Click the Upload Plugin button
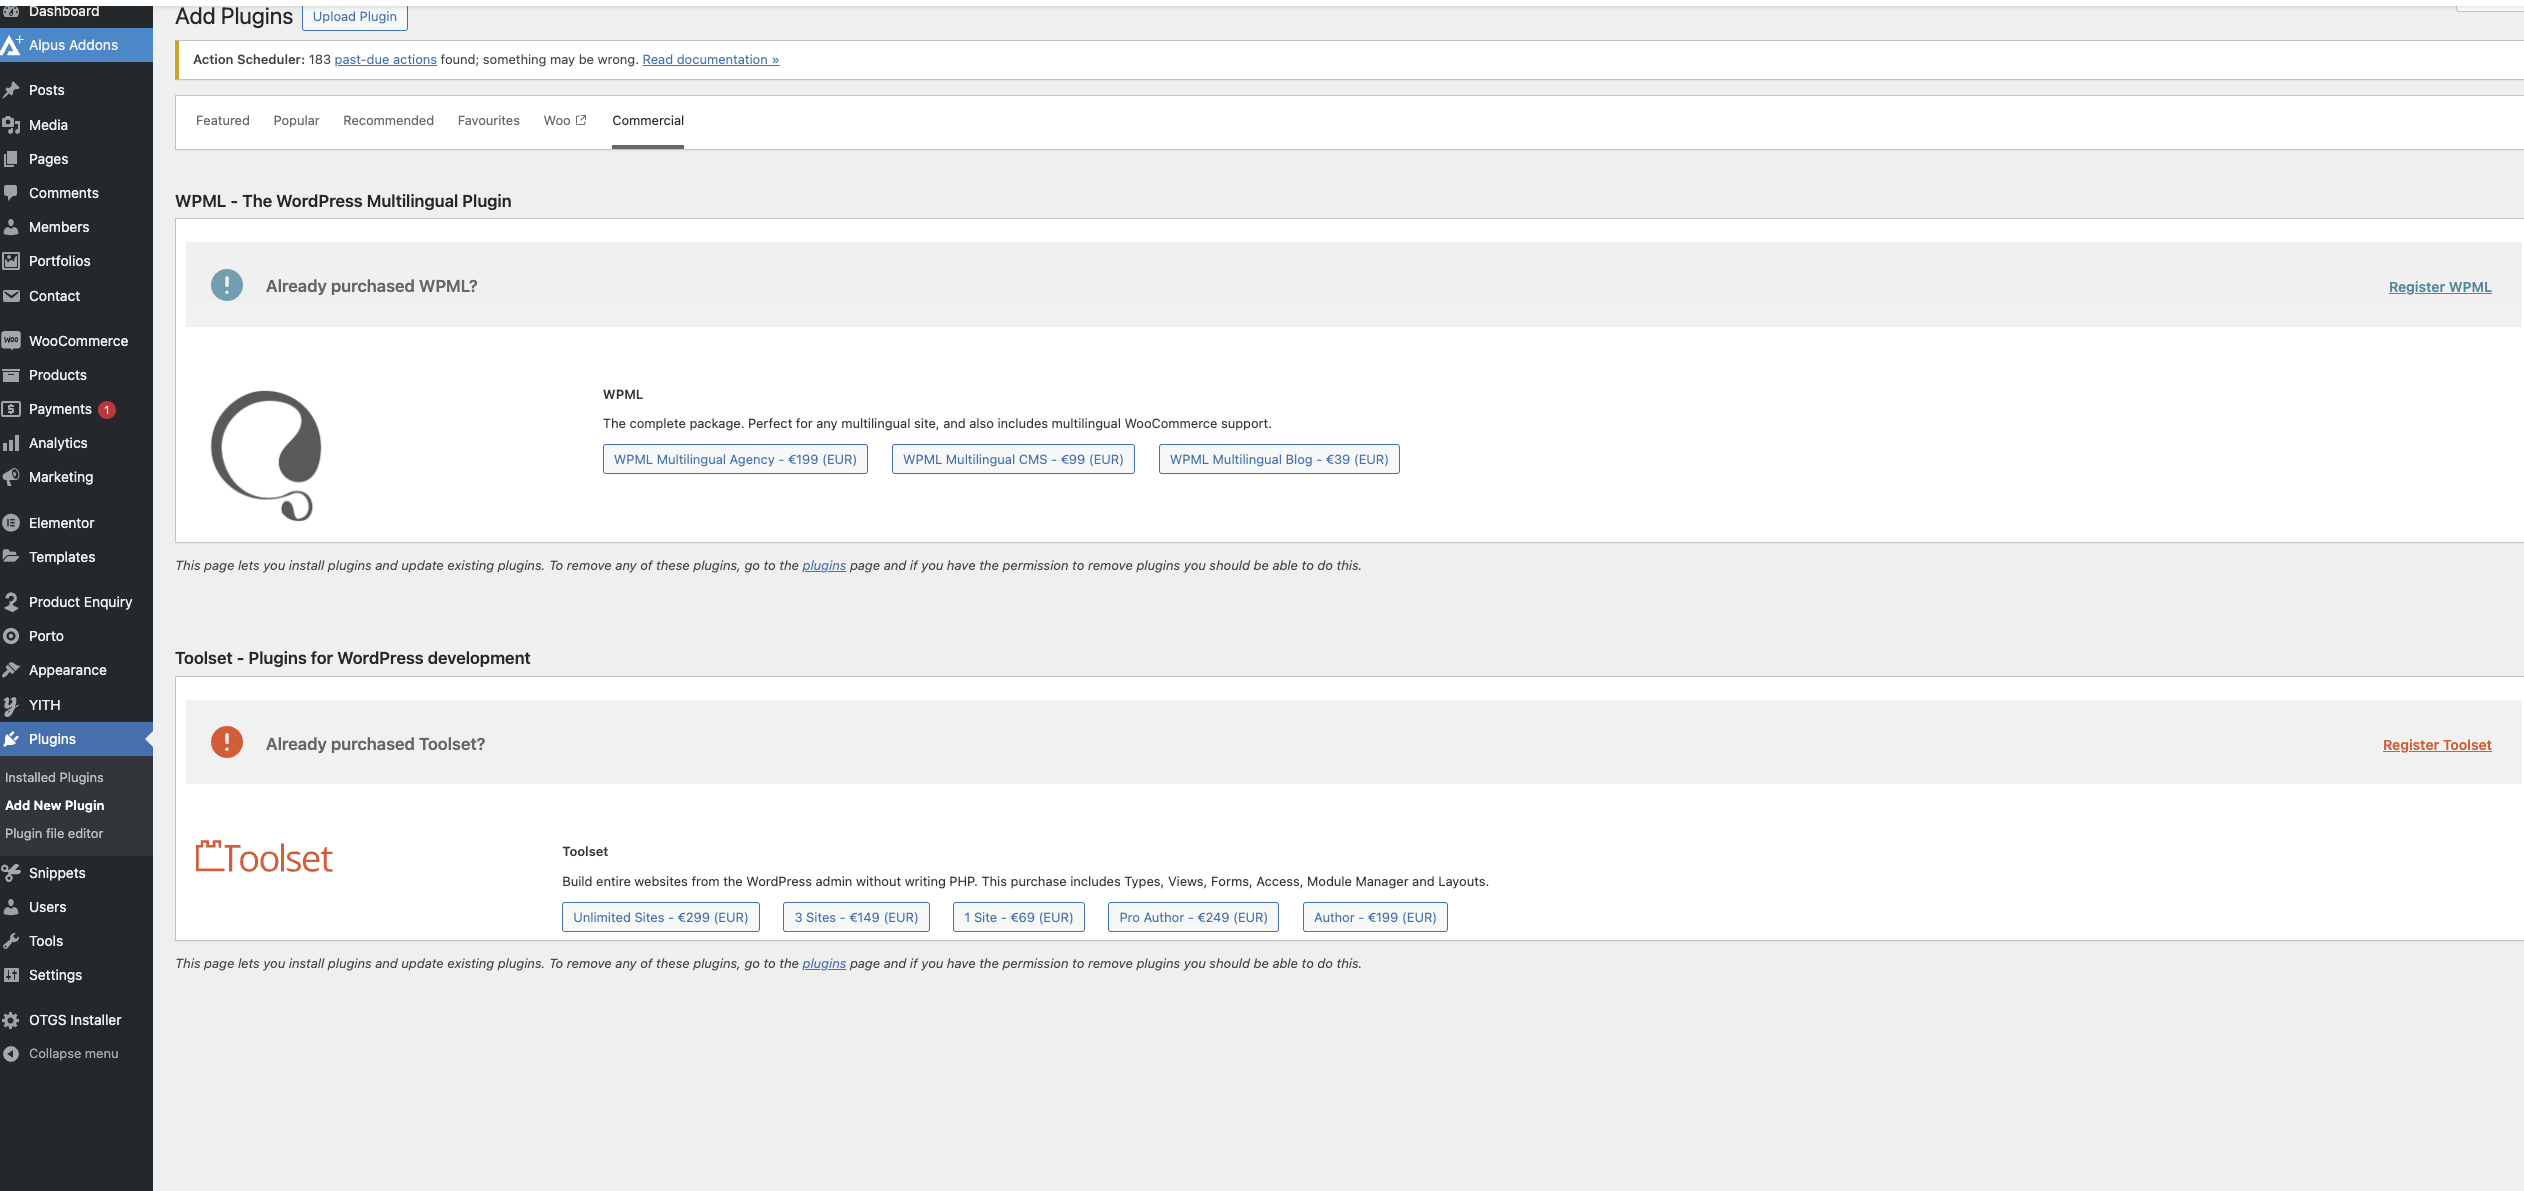Image resolution: width=2524 pixels, height=1191 pixels. coord(355,17)
